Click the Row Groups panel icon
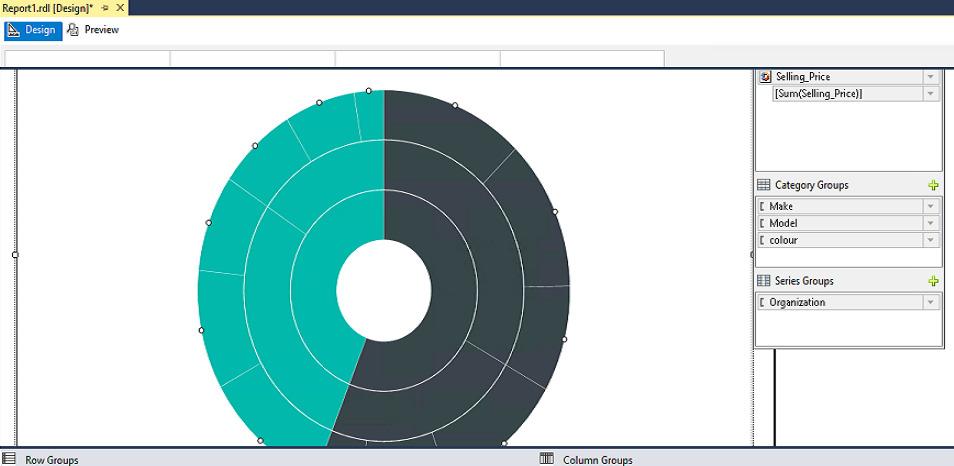Screen dimensions: 954x466 point(9,459)
